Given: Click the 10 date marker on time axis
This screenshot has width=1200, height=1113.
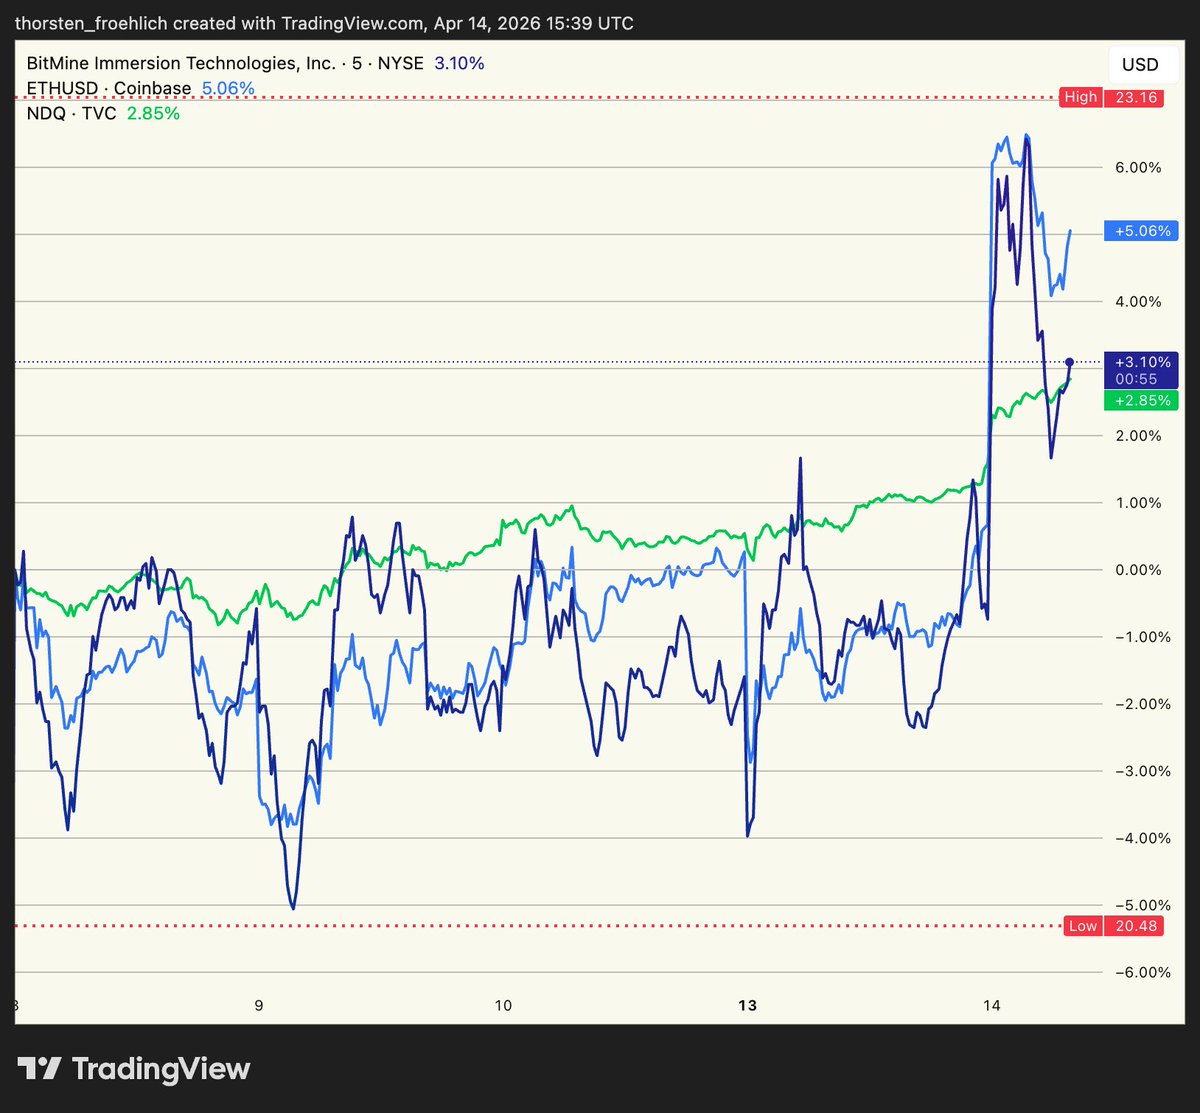Looking at the screenshot, I should tap(503, 1006).
